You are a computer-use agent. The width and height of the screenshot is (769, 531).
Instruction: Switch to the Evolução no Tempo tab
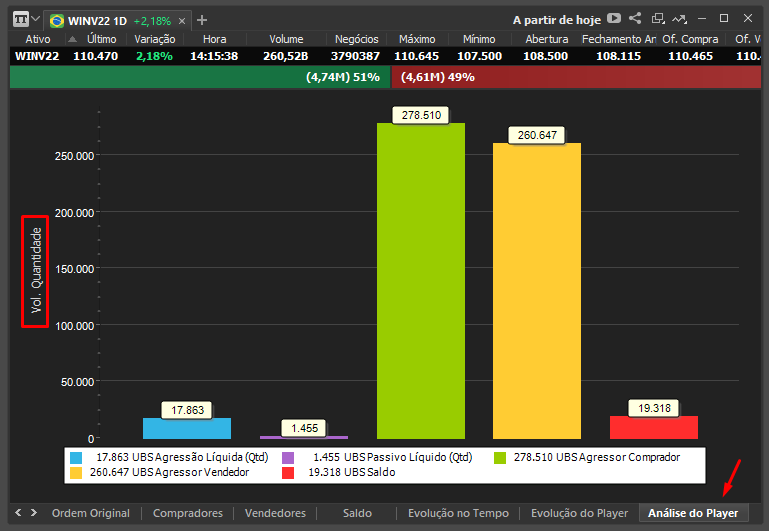[x=459, y=513]
